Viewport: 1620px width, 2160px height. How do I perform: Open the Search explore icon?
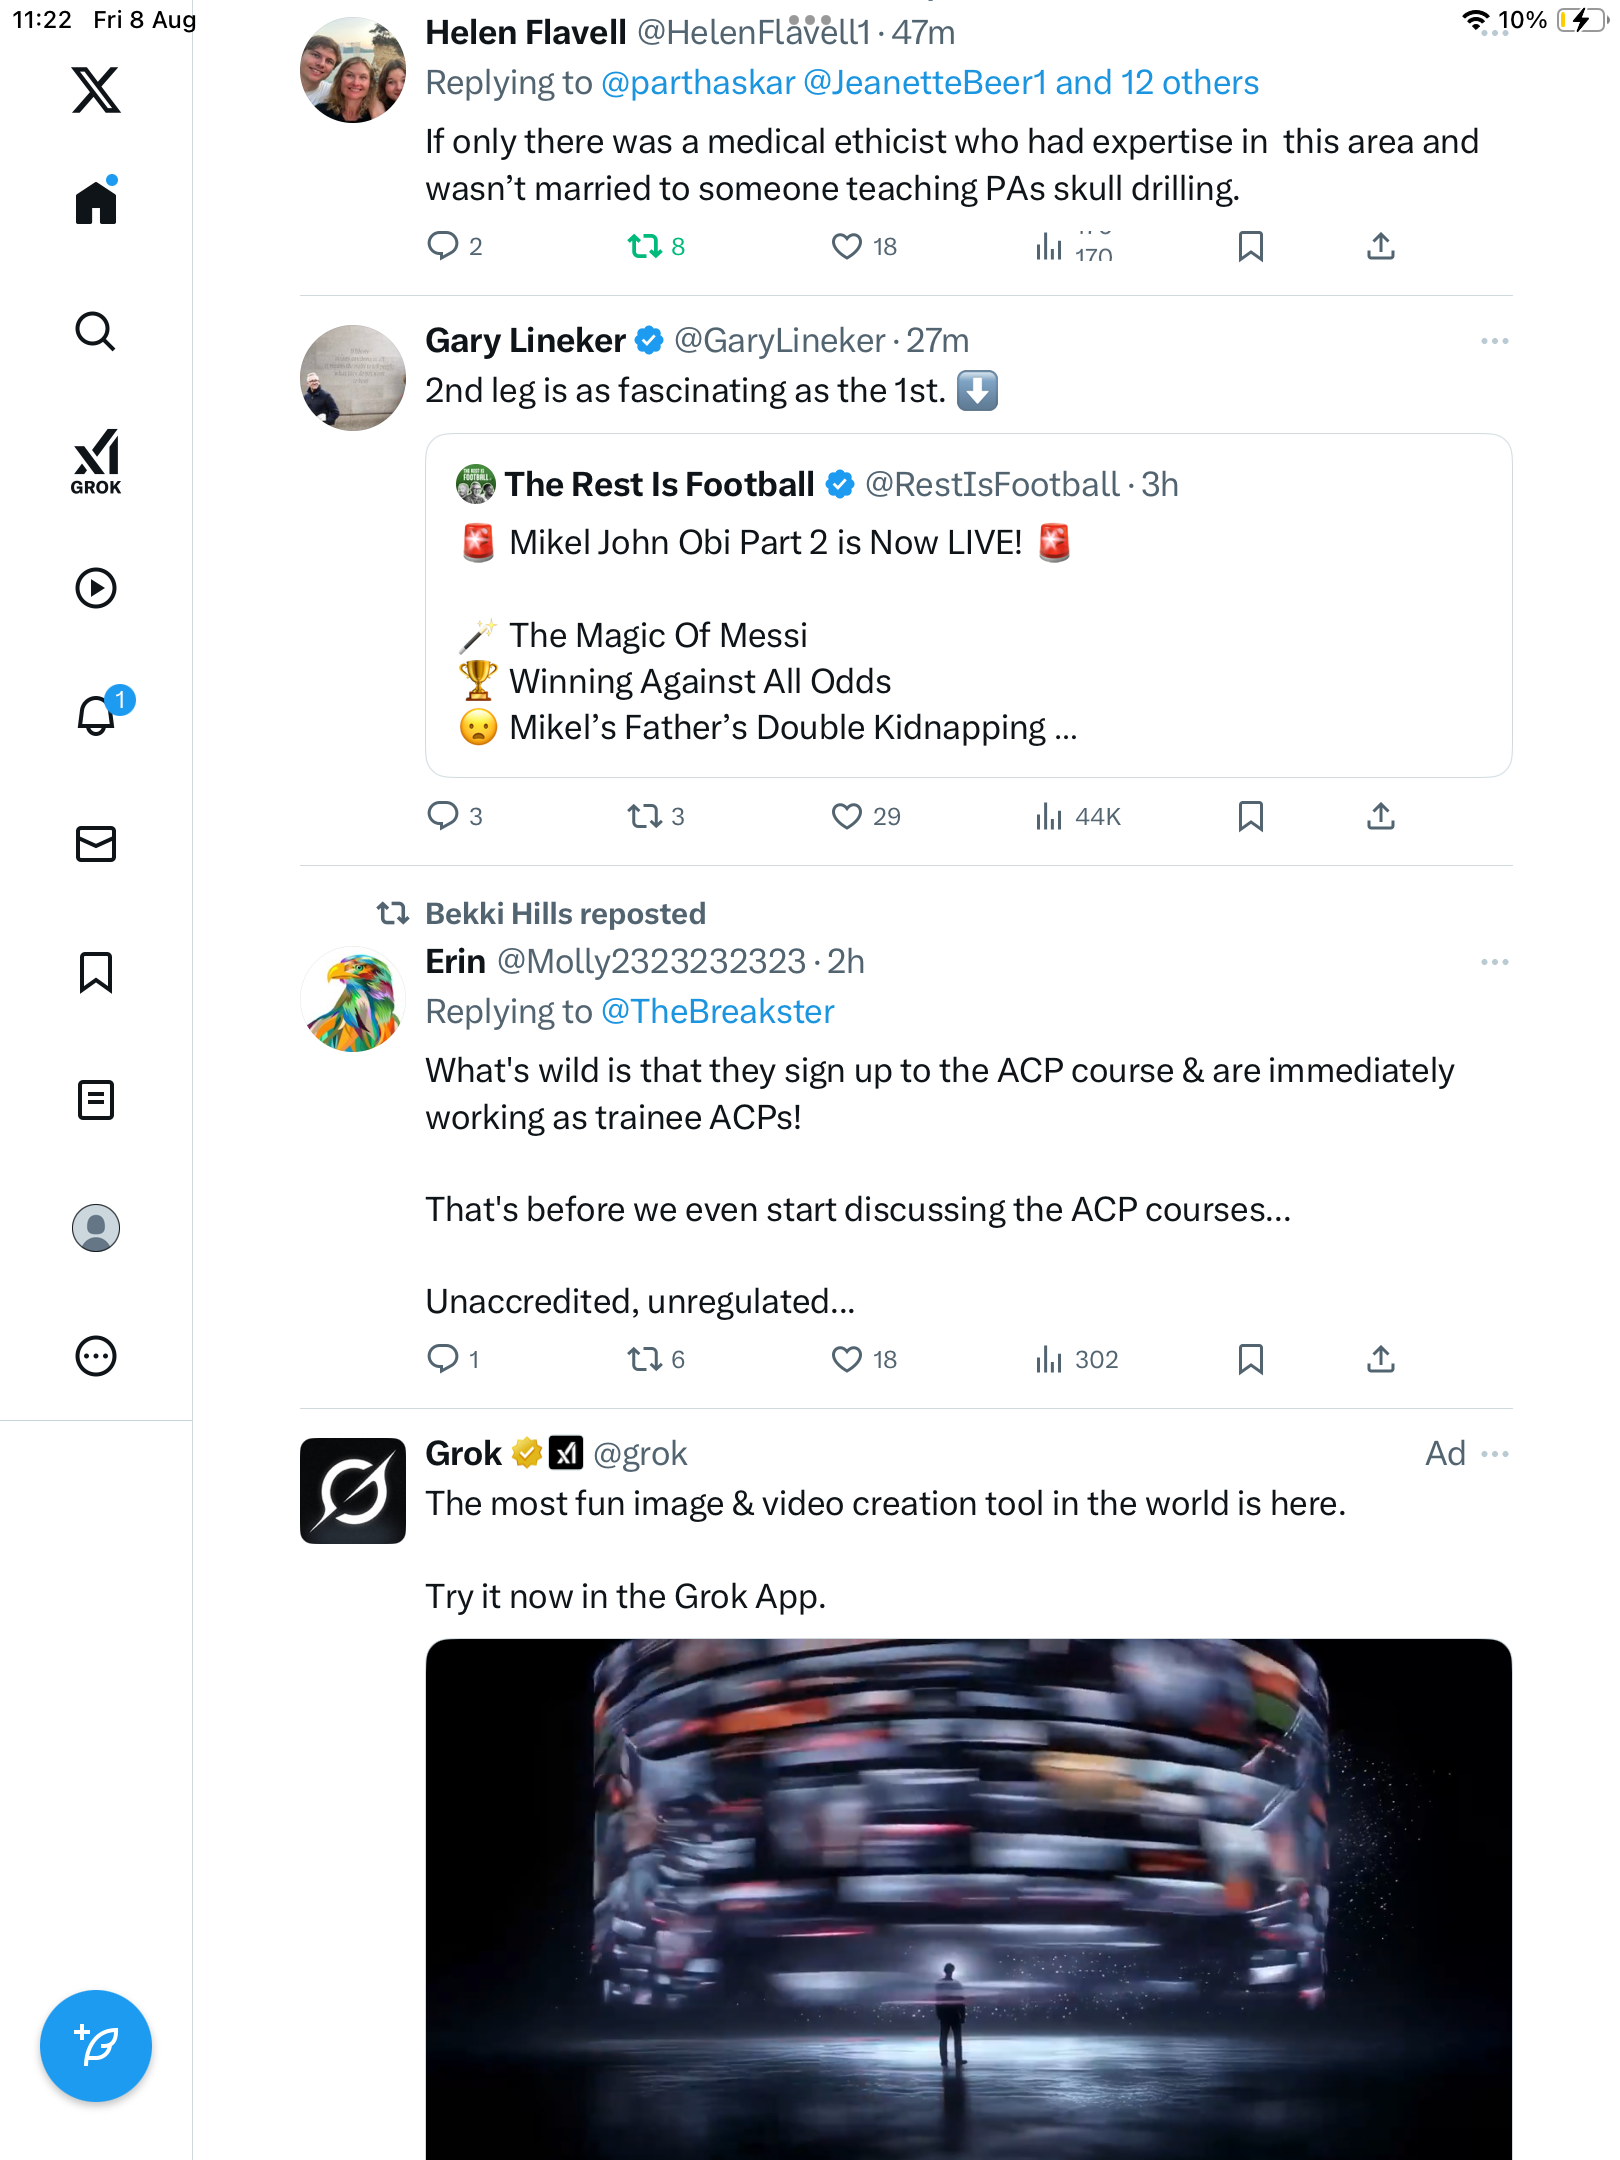click(x=96, y=332)
